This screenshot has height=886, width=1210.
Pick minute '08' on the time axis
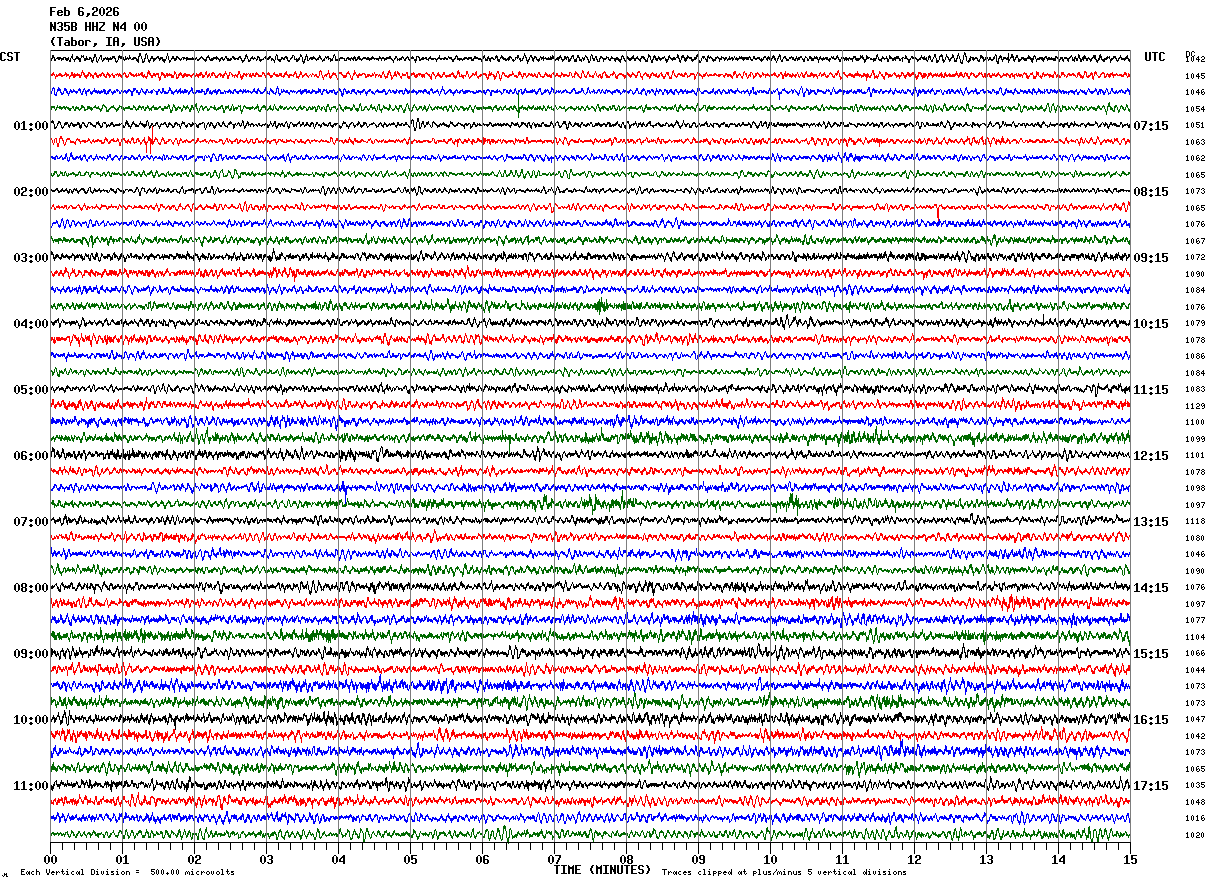[x=626, y=859]
